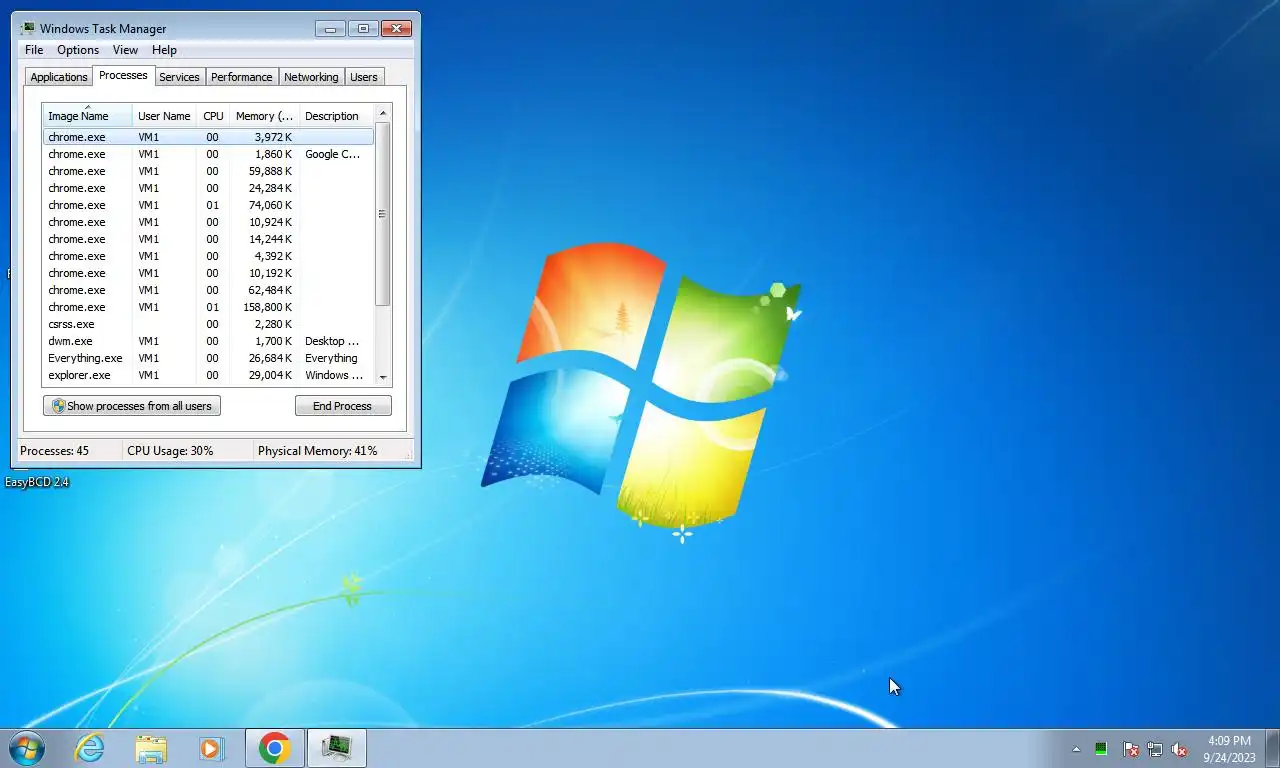Click the Show desktop strip at taskbar end
This screenshot has width=1280, height=768.
click(1273, 749)
